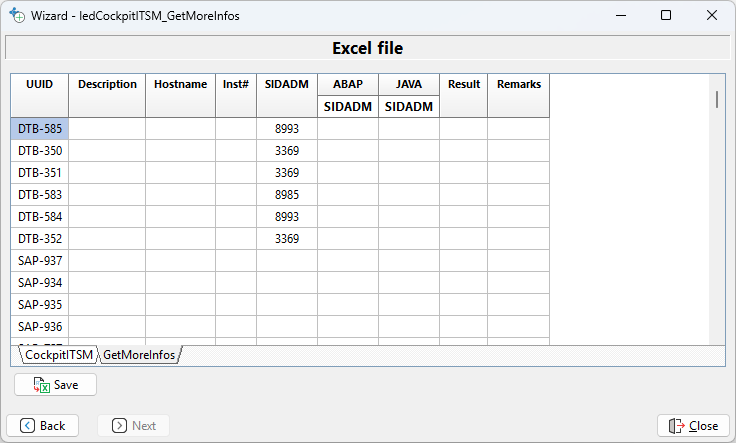736x443 pixels.
Task: Switch to the GetMoreInfos sheet tab
Action: pyautogui.click(x=139, y=355)
